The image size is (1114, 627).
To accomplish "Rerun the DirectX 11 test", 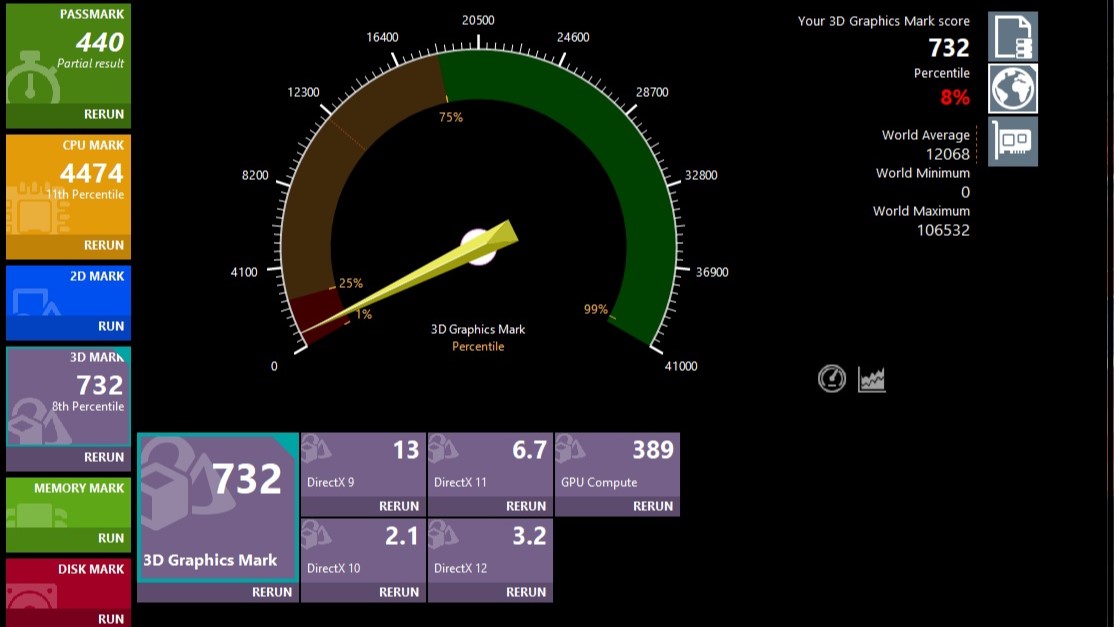I will click(526, 506).
